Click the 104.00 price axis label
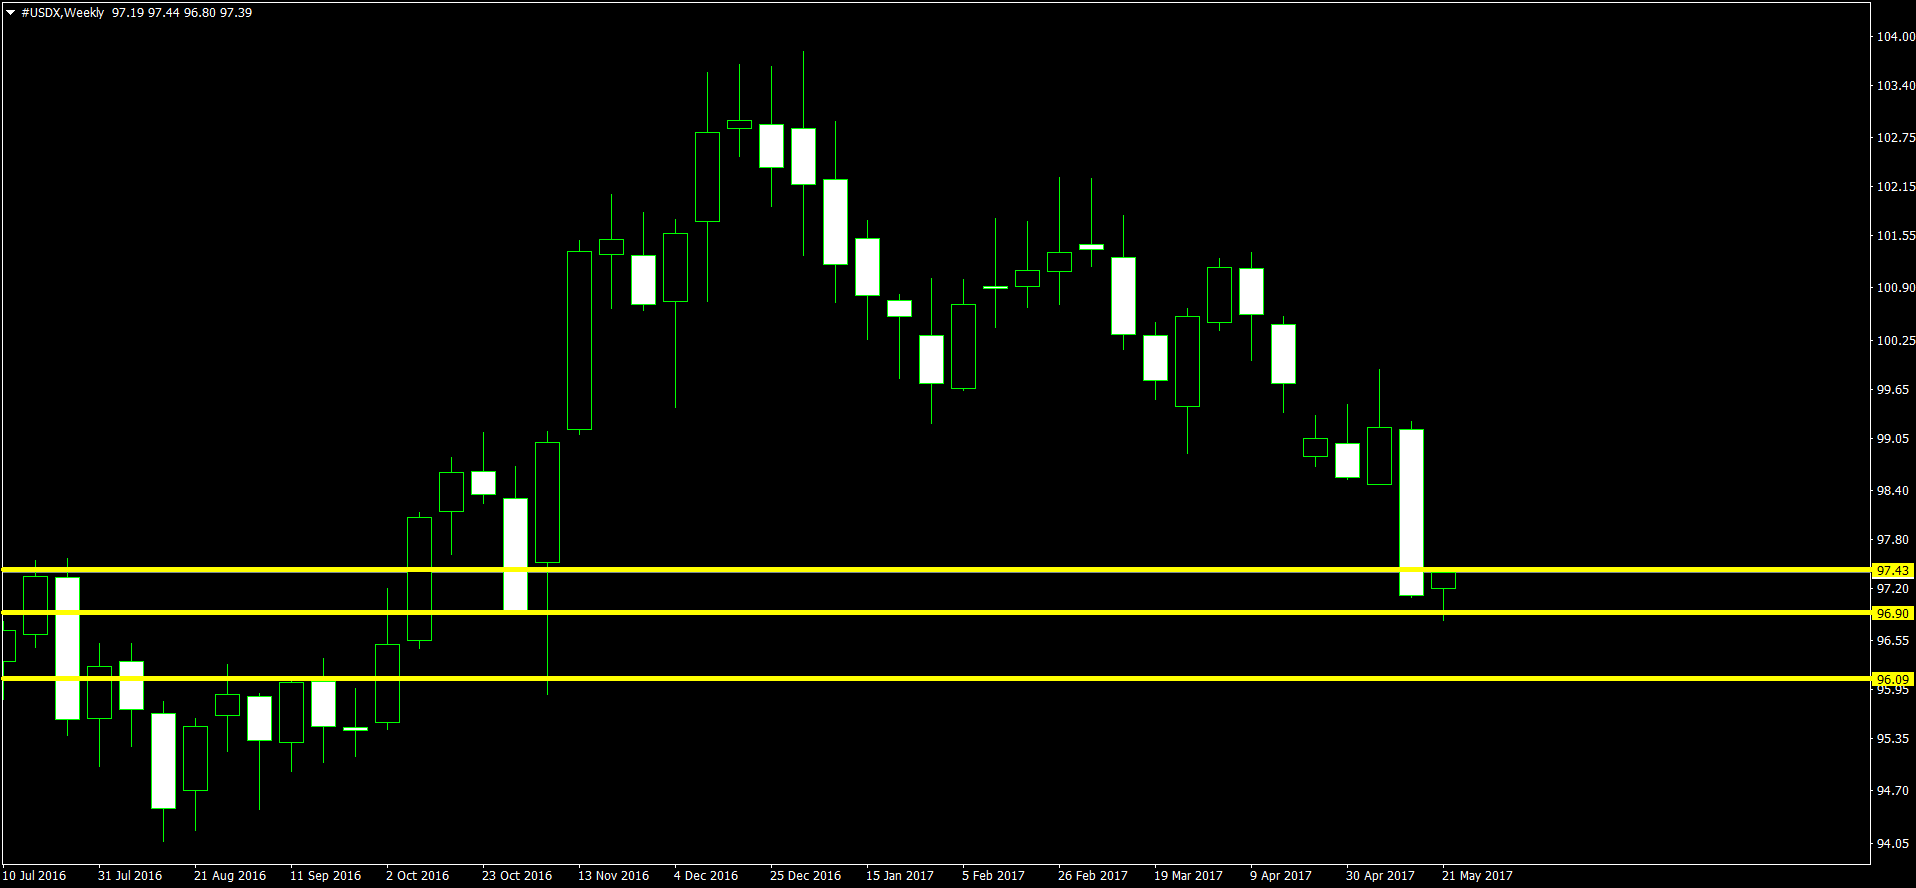Viewport: 1916px width, 888px height. (x=1895, y=37)
